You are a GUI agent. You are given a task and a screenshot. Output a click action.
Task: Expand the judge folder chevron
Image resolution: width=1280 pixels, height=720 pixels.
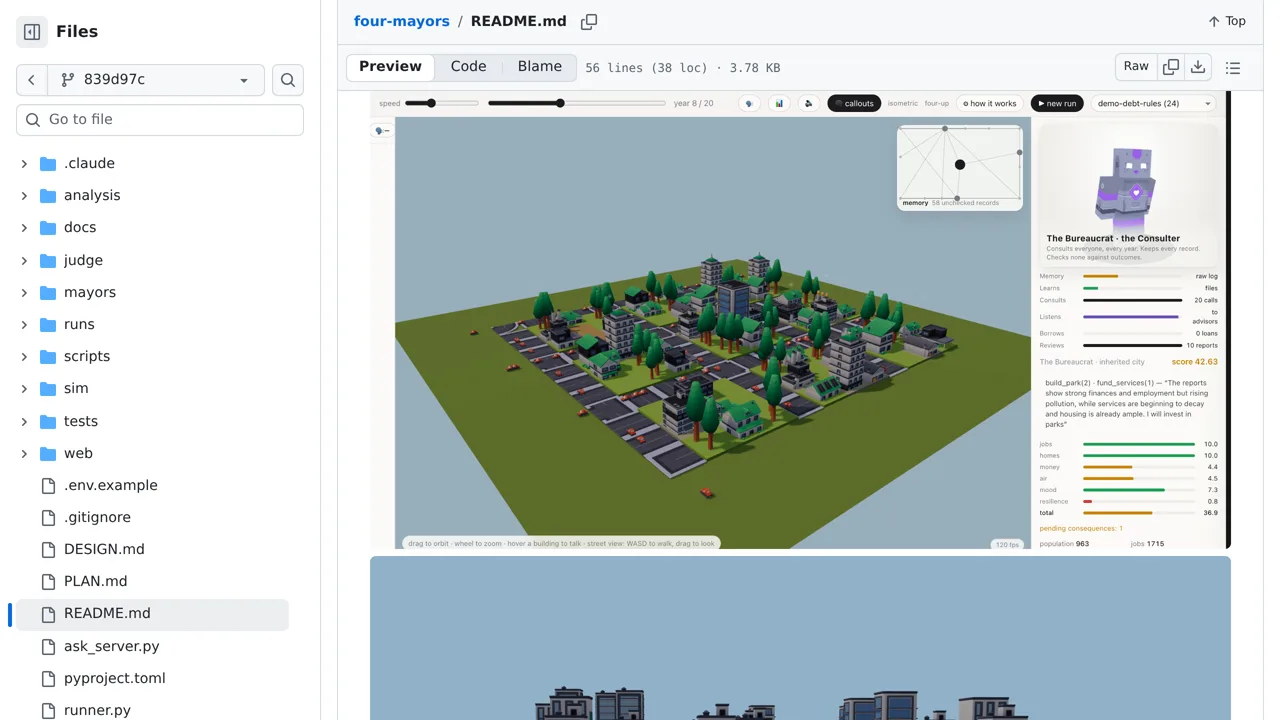pyautogui.click(x=24, y=260)
